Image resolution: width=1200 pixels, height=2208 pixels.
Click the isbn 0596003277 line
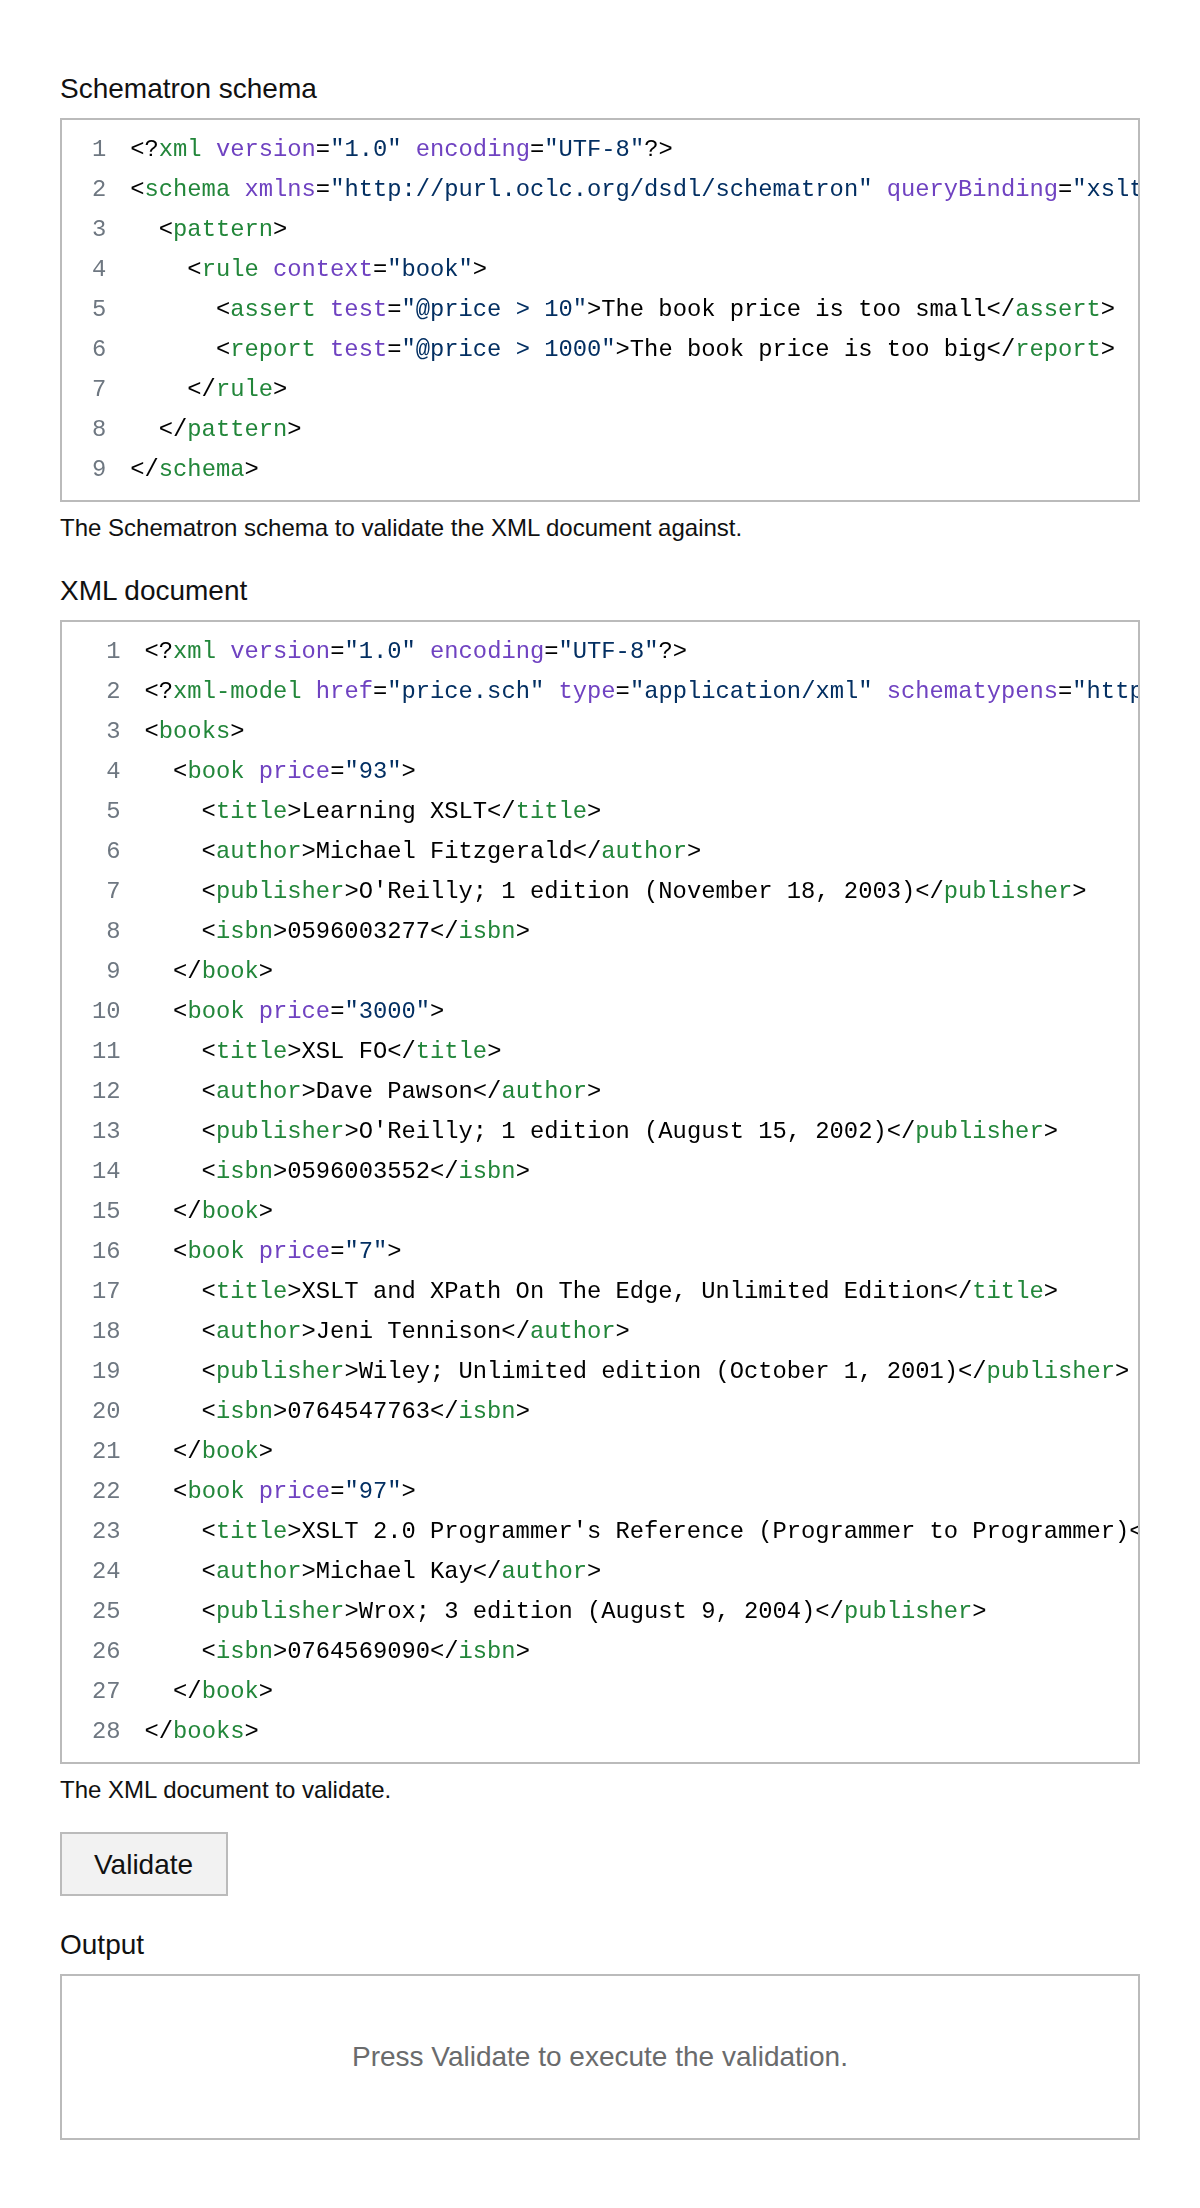[x=366, y=931]
